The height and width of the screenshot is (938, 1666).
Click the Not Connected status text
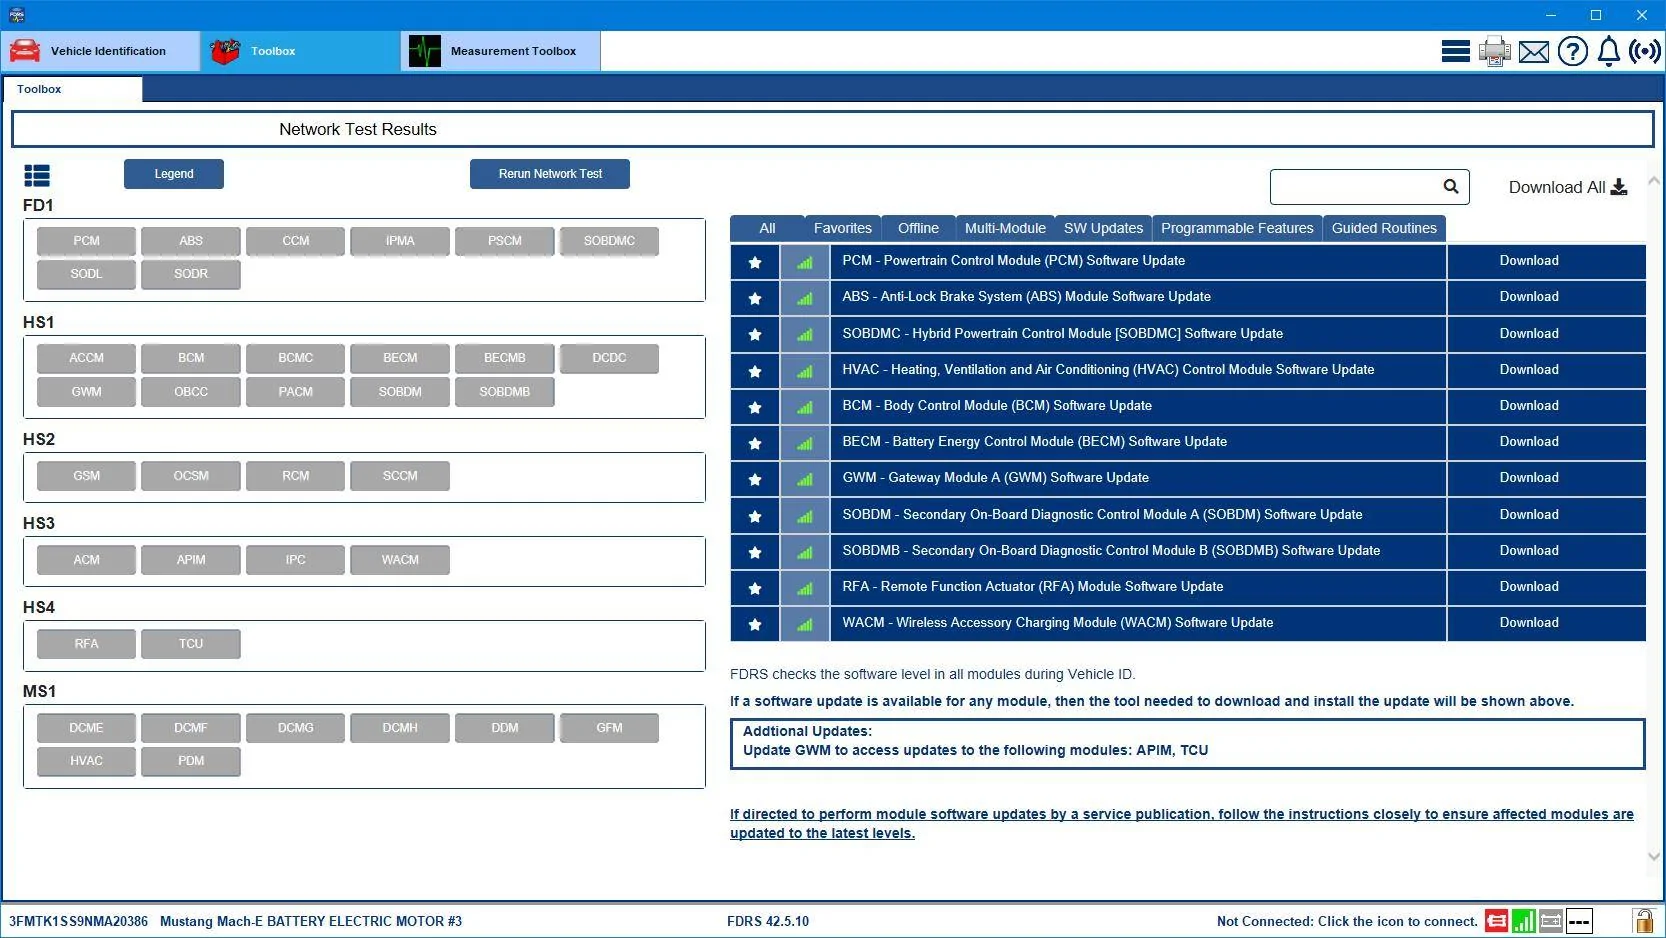1347,921
